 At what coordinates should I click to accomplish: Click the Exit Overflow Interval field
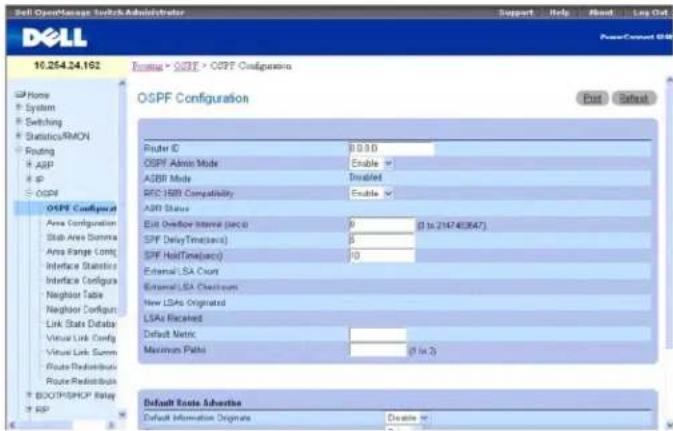382,225
